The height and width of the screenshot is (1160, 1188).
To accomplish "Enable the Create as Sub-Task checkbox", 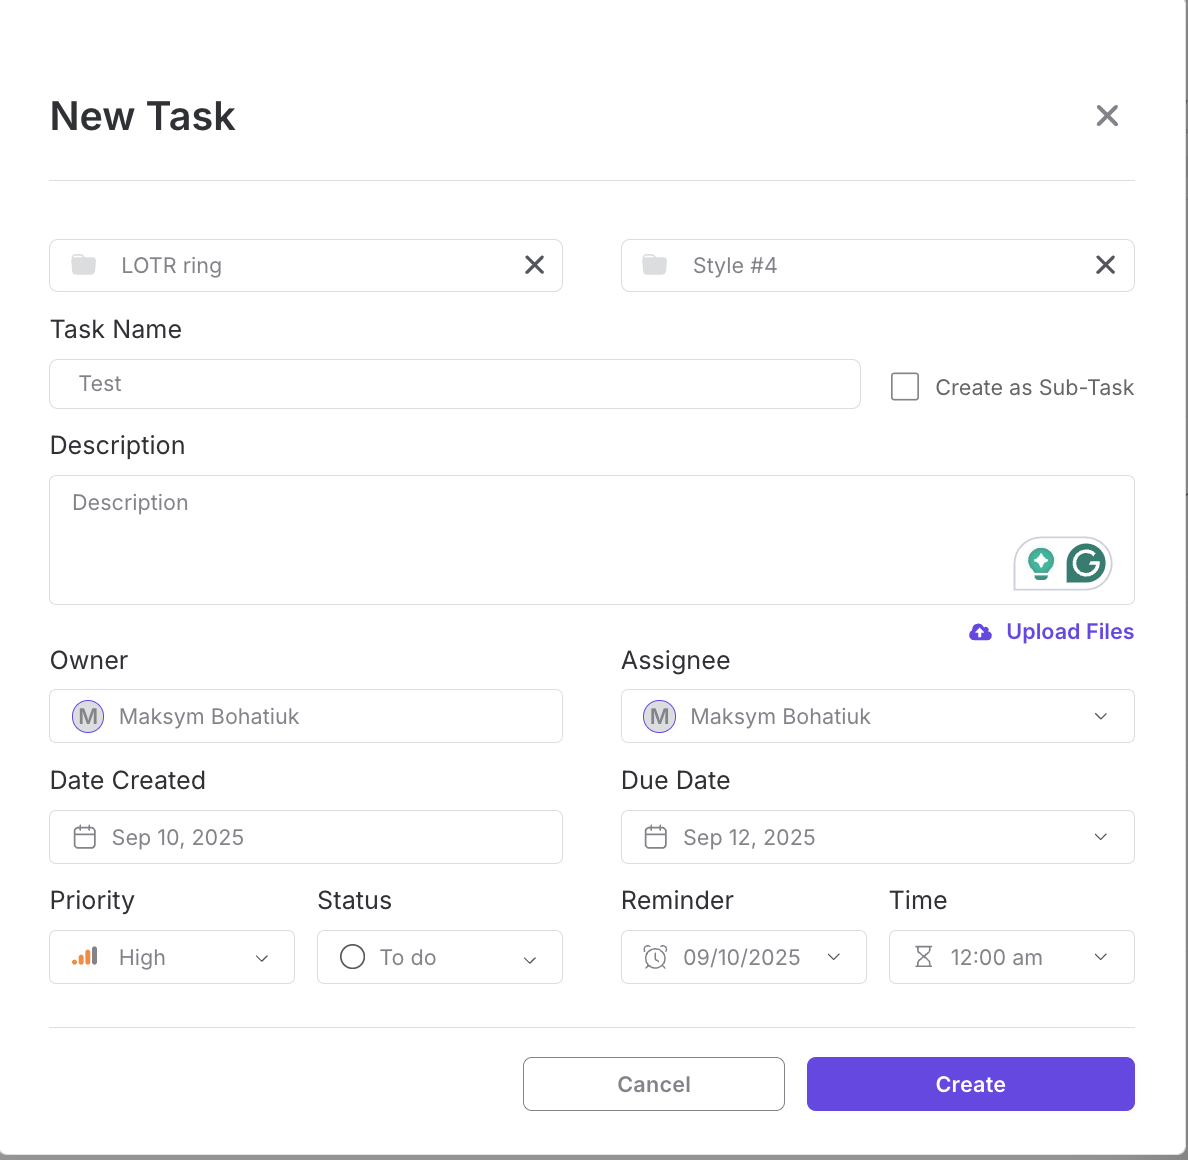I will (905, 387).
